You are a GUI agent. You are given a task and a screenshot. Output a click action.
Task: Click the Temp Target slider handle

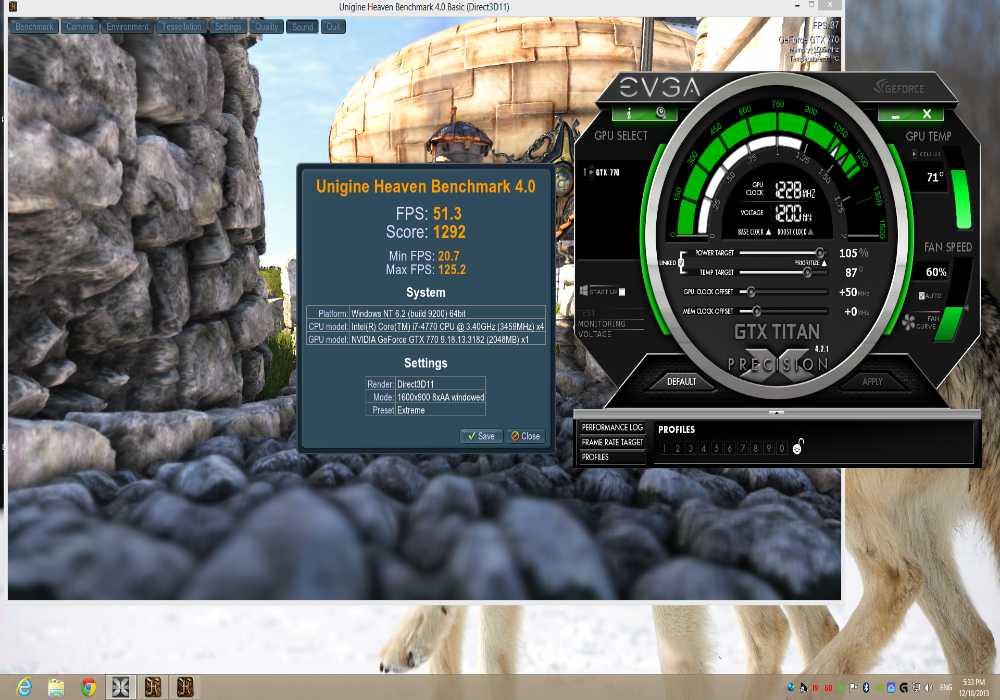pos(807,272)
